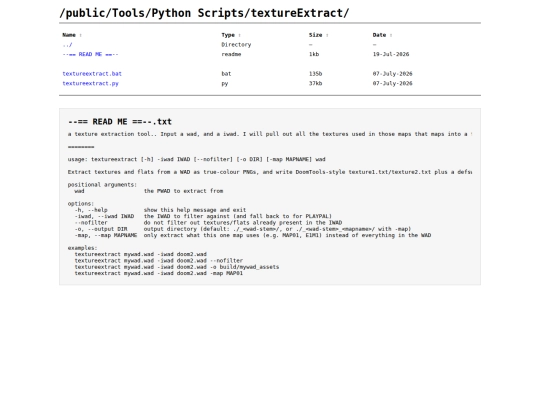Click the 'a texture extraction tool..' line
This screenshot has width=540, height=405.
(x=270, y=134)
